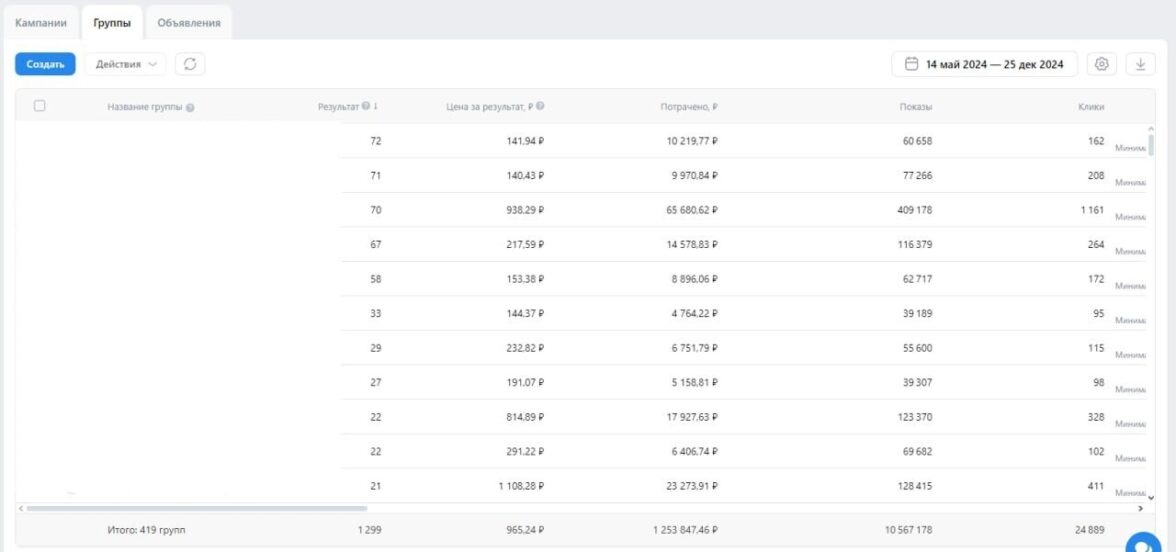Viewport: 1176px width, 552px height.
Task: Select the Группы tab
Action: pos(110,22)
